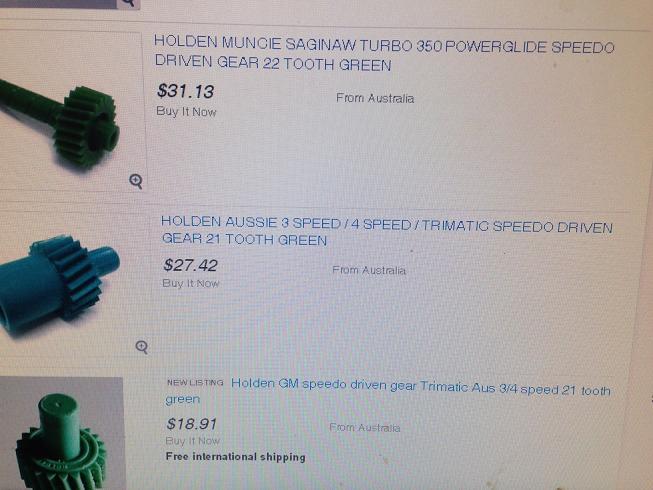Click the light green gear thumbnail

click(x=62, y=433)
